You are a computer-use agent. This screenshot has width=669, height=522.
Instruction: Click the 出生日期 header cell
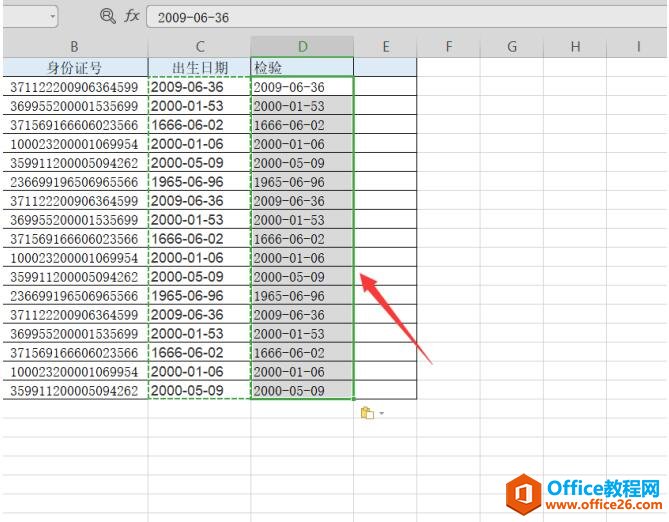[200, 67]
